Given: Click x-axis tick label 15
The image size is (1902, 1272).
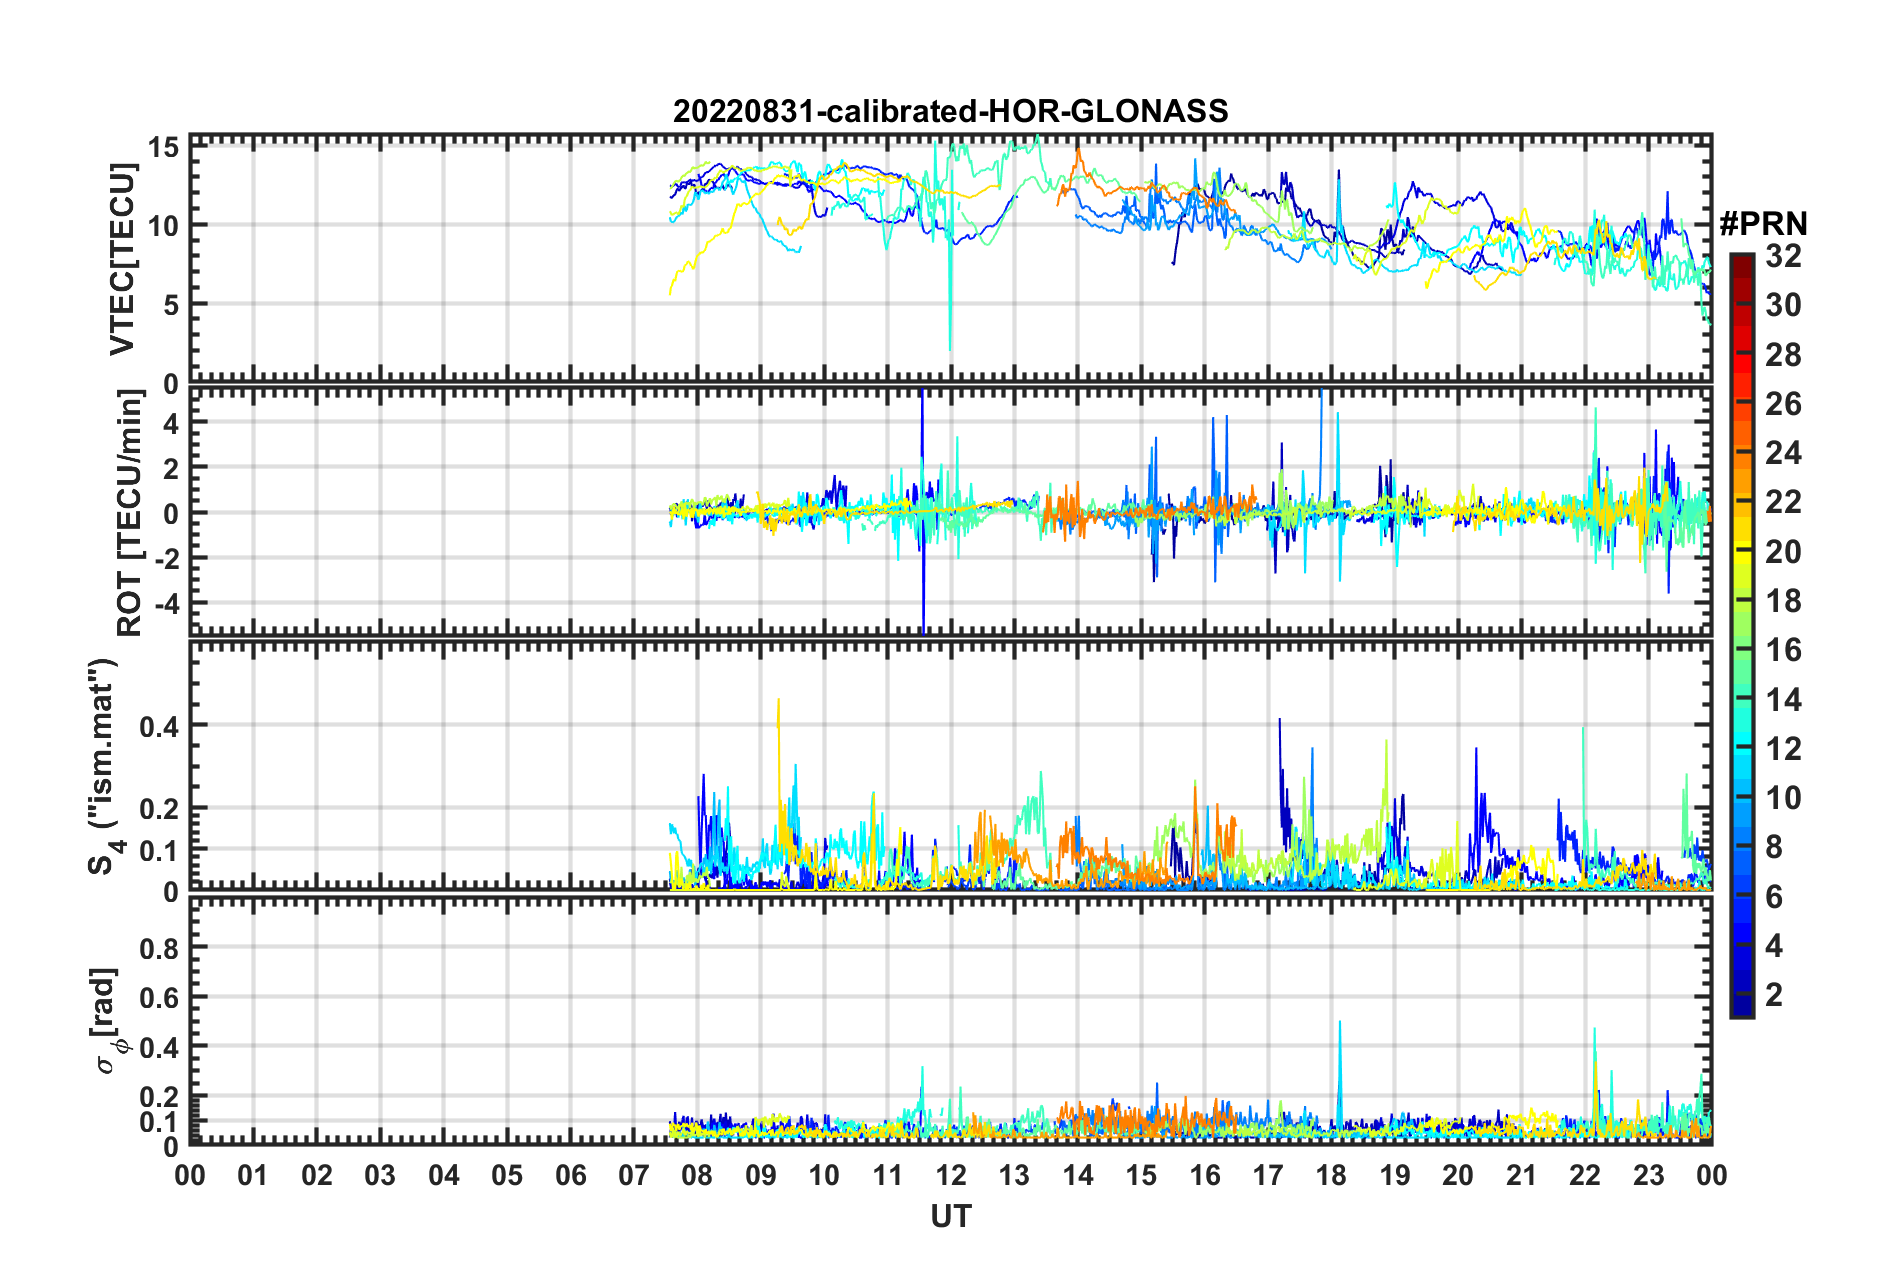Looking at the screenshot, I should (x=1141, y=1175).
